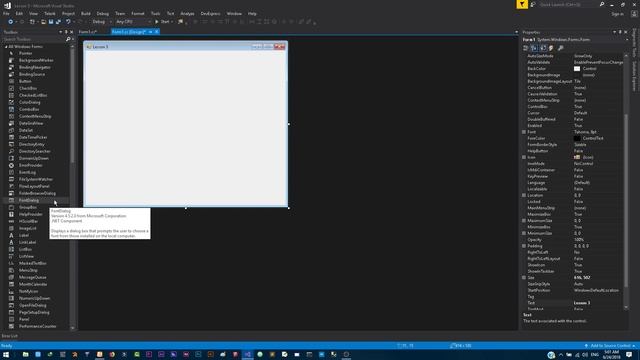Open the Any CPU platform dropdown
The height and width of the screenshot is (360, 640).
pyautogui.click(x=133, y=22)
